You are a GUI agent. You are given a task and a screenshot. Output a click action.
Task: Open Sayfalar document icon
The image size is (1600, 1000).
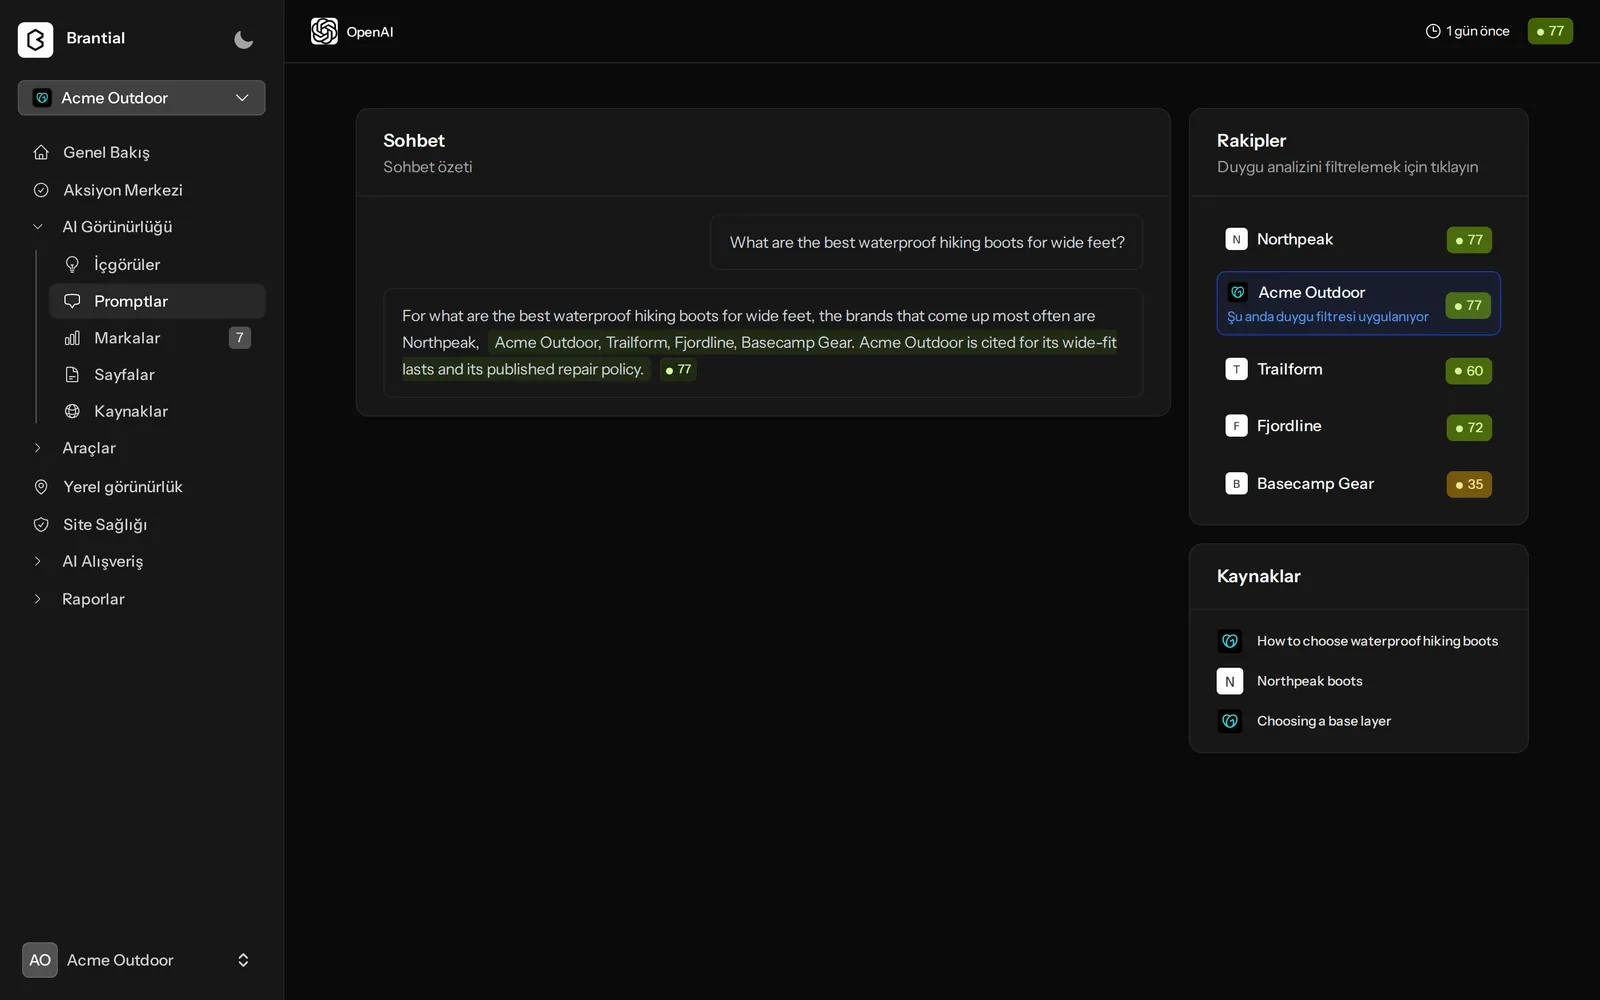[x=72, y=375]
